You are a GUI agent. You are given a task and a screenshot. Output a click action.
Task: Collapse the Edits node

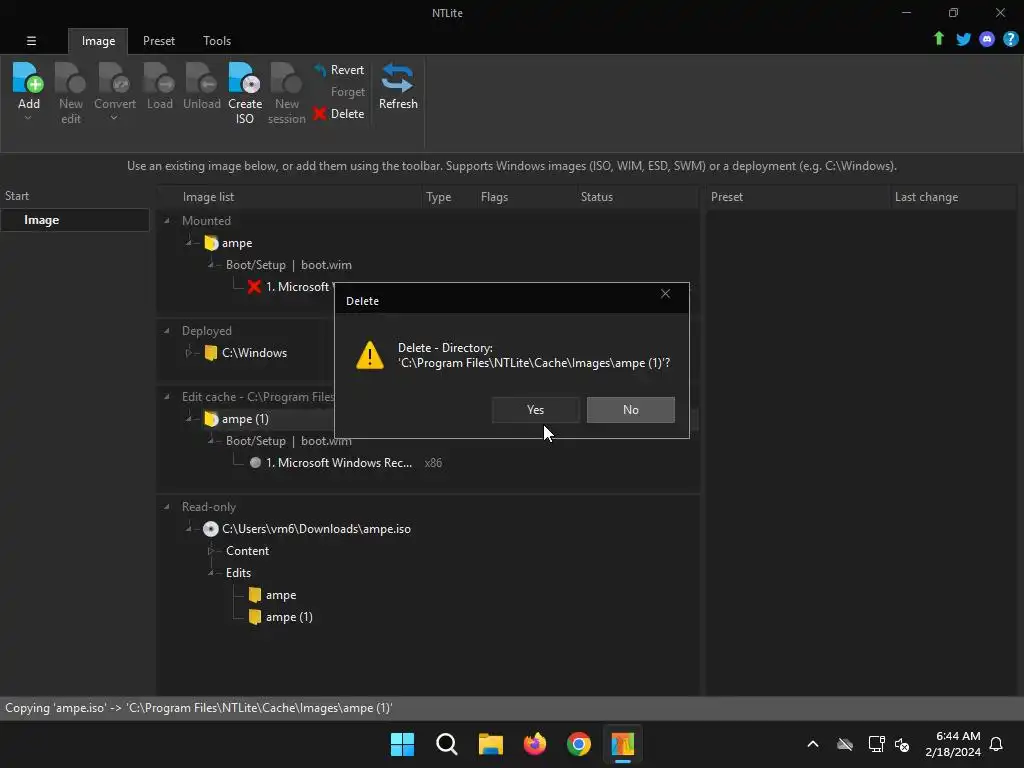click(211, 573)
